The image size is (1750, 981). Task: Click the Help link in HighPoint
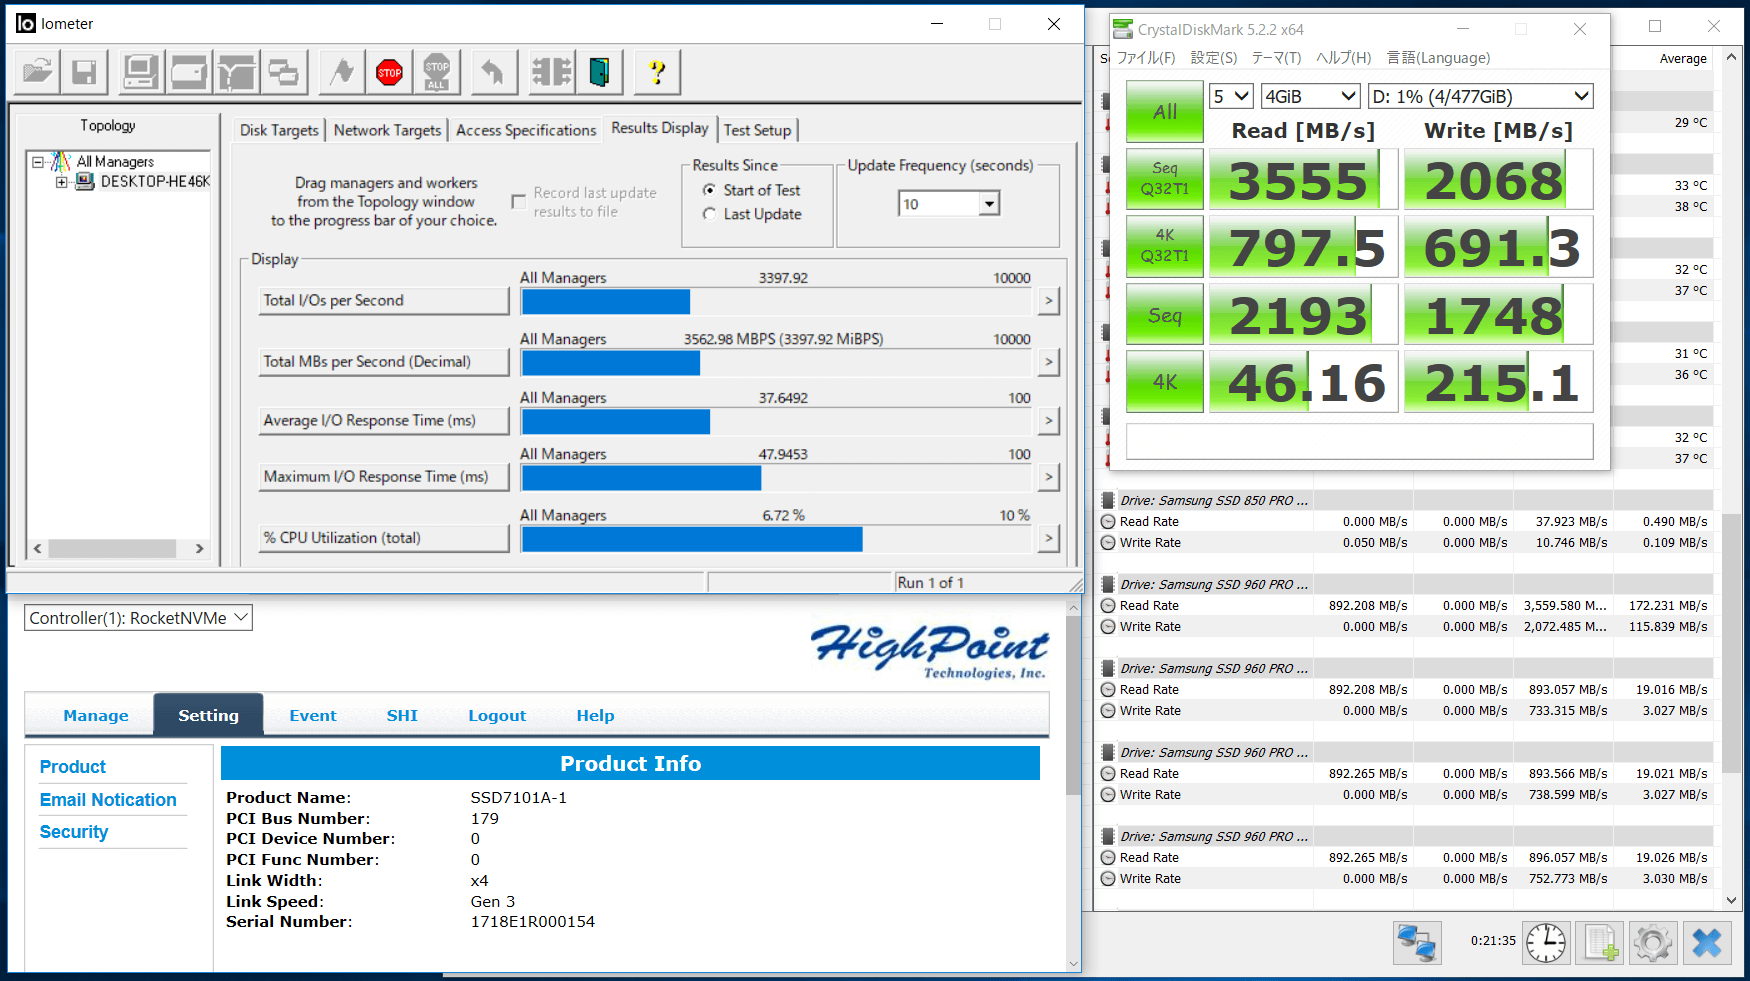point(595,715)
